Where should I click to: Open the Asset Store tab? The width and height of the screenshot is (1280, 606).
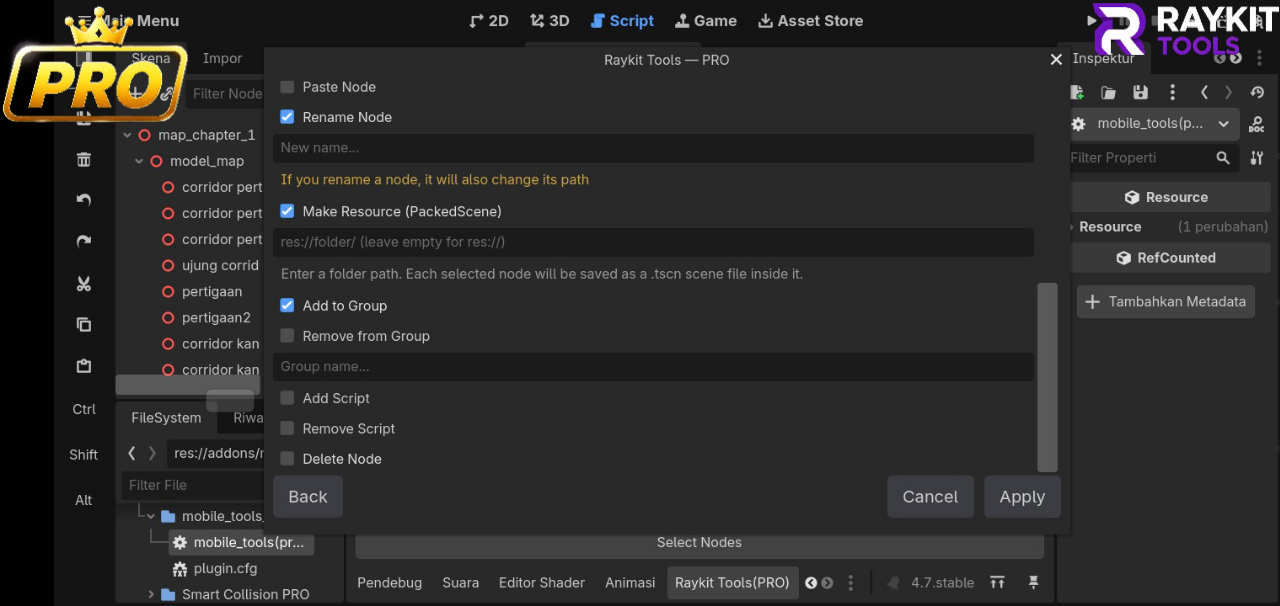click(810, 20)
